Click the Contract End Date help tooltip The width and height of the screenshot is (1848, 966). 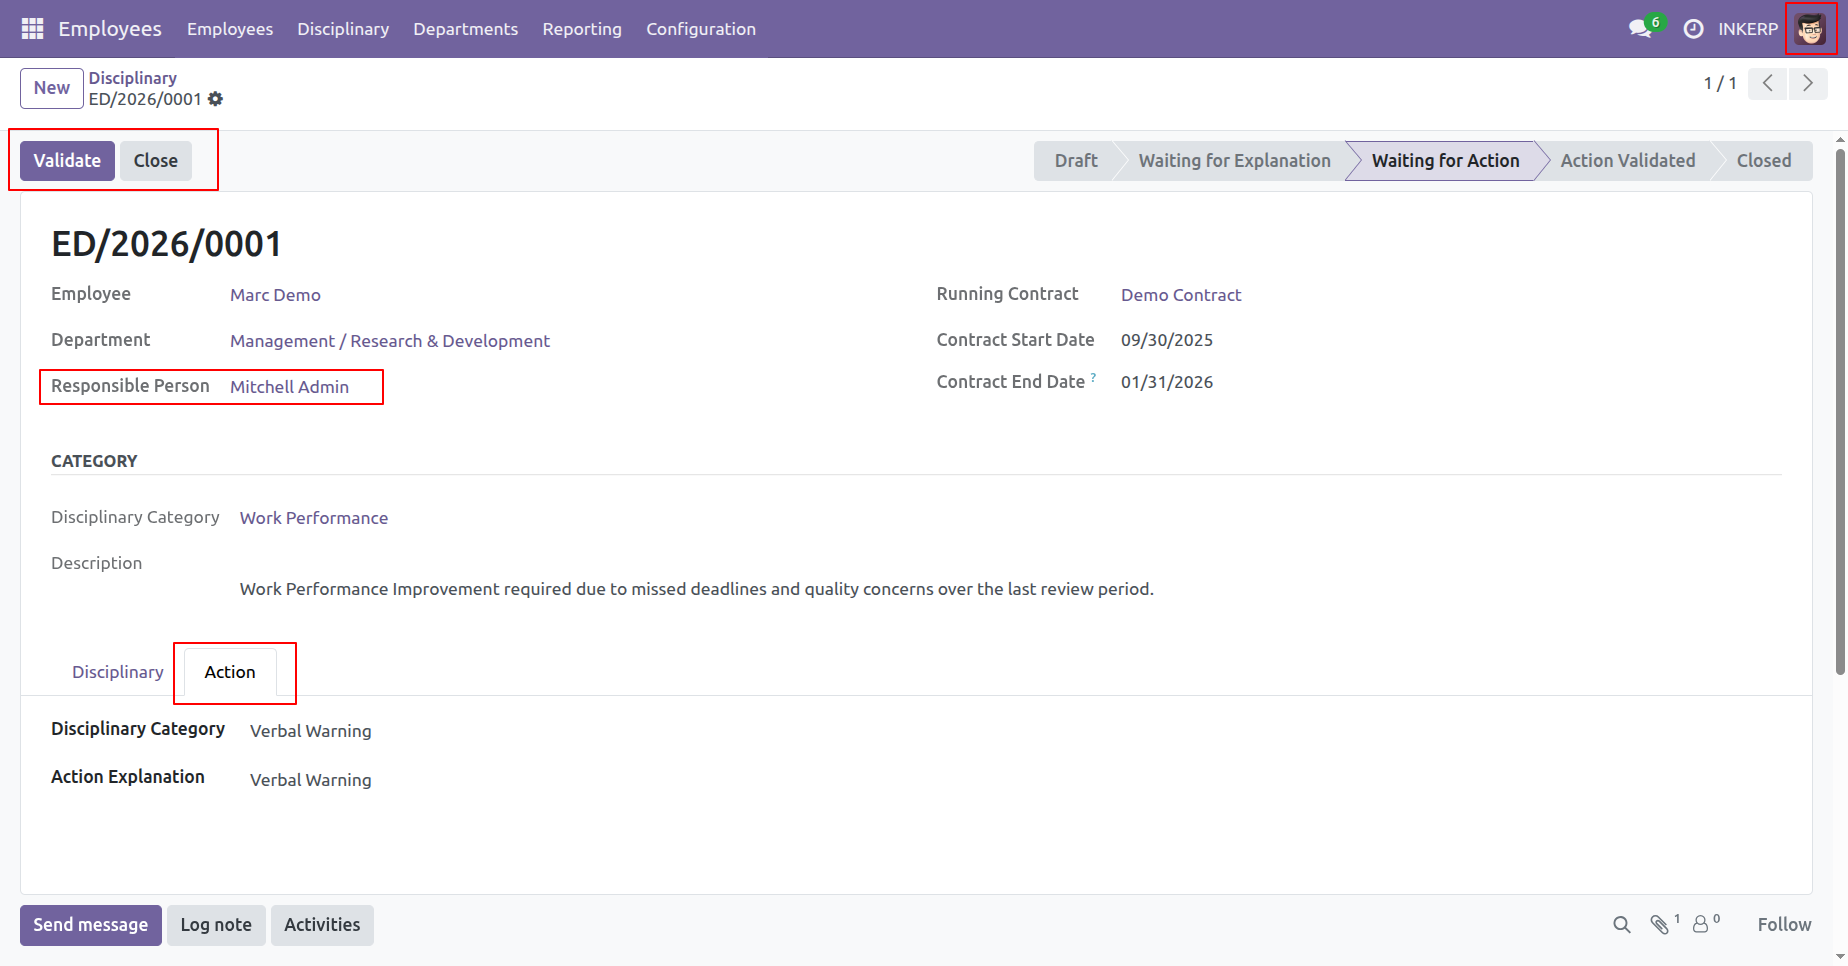[1093, 377]
